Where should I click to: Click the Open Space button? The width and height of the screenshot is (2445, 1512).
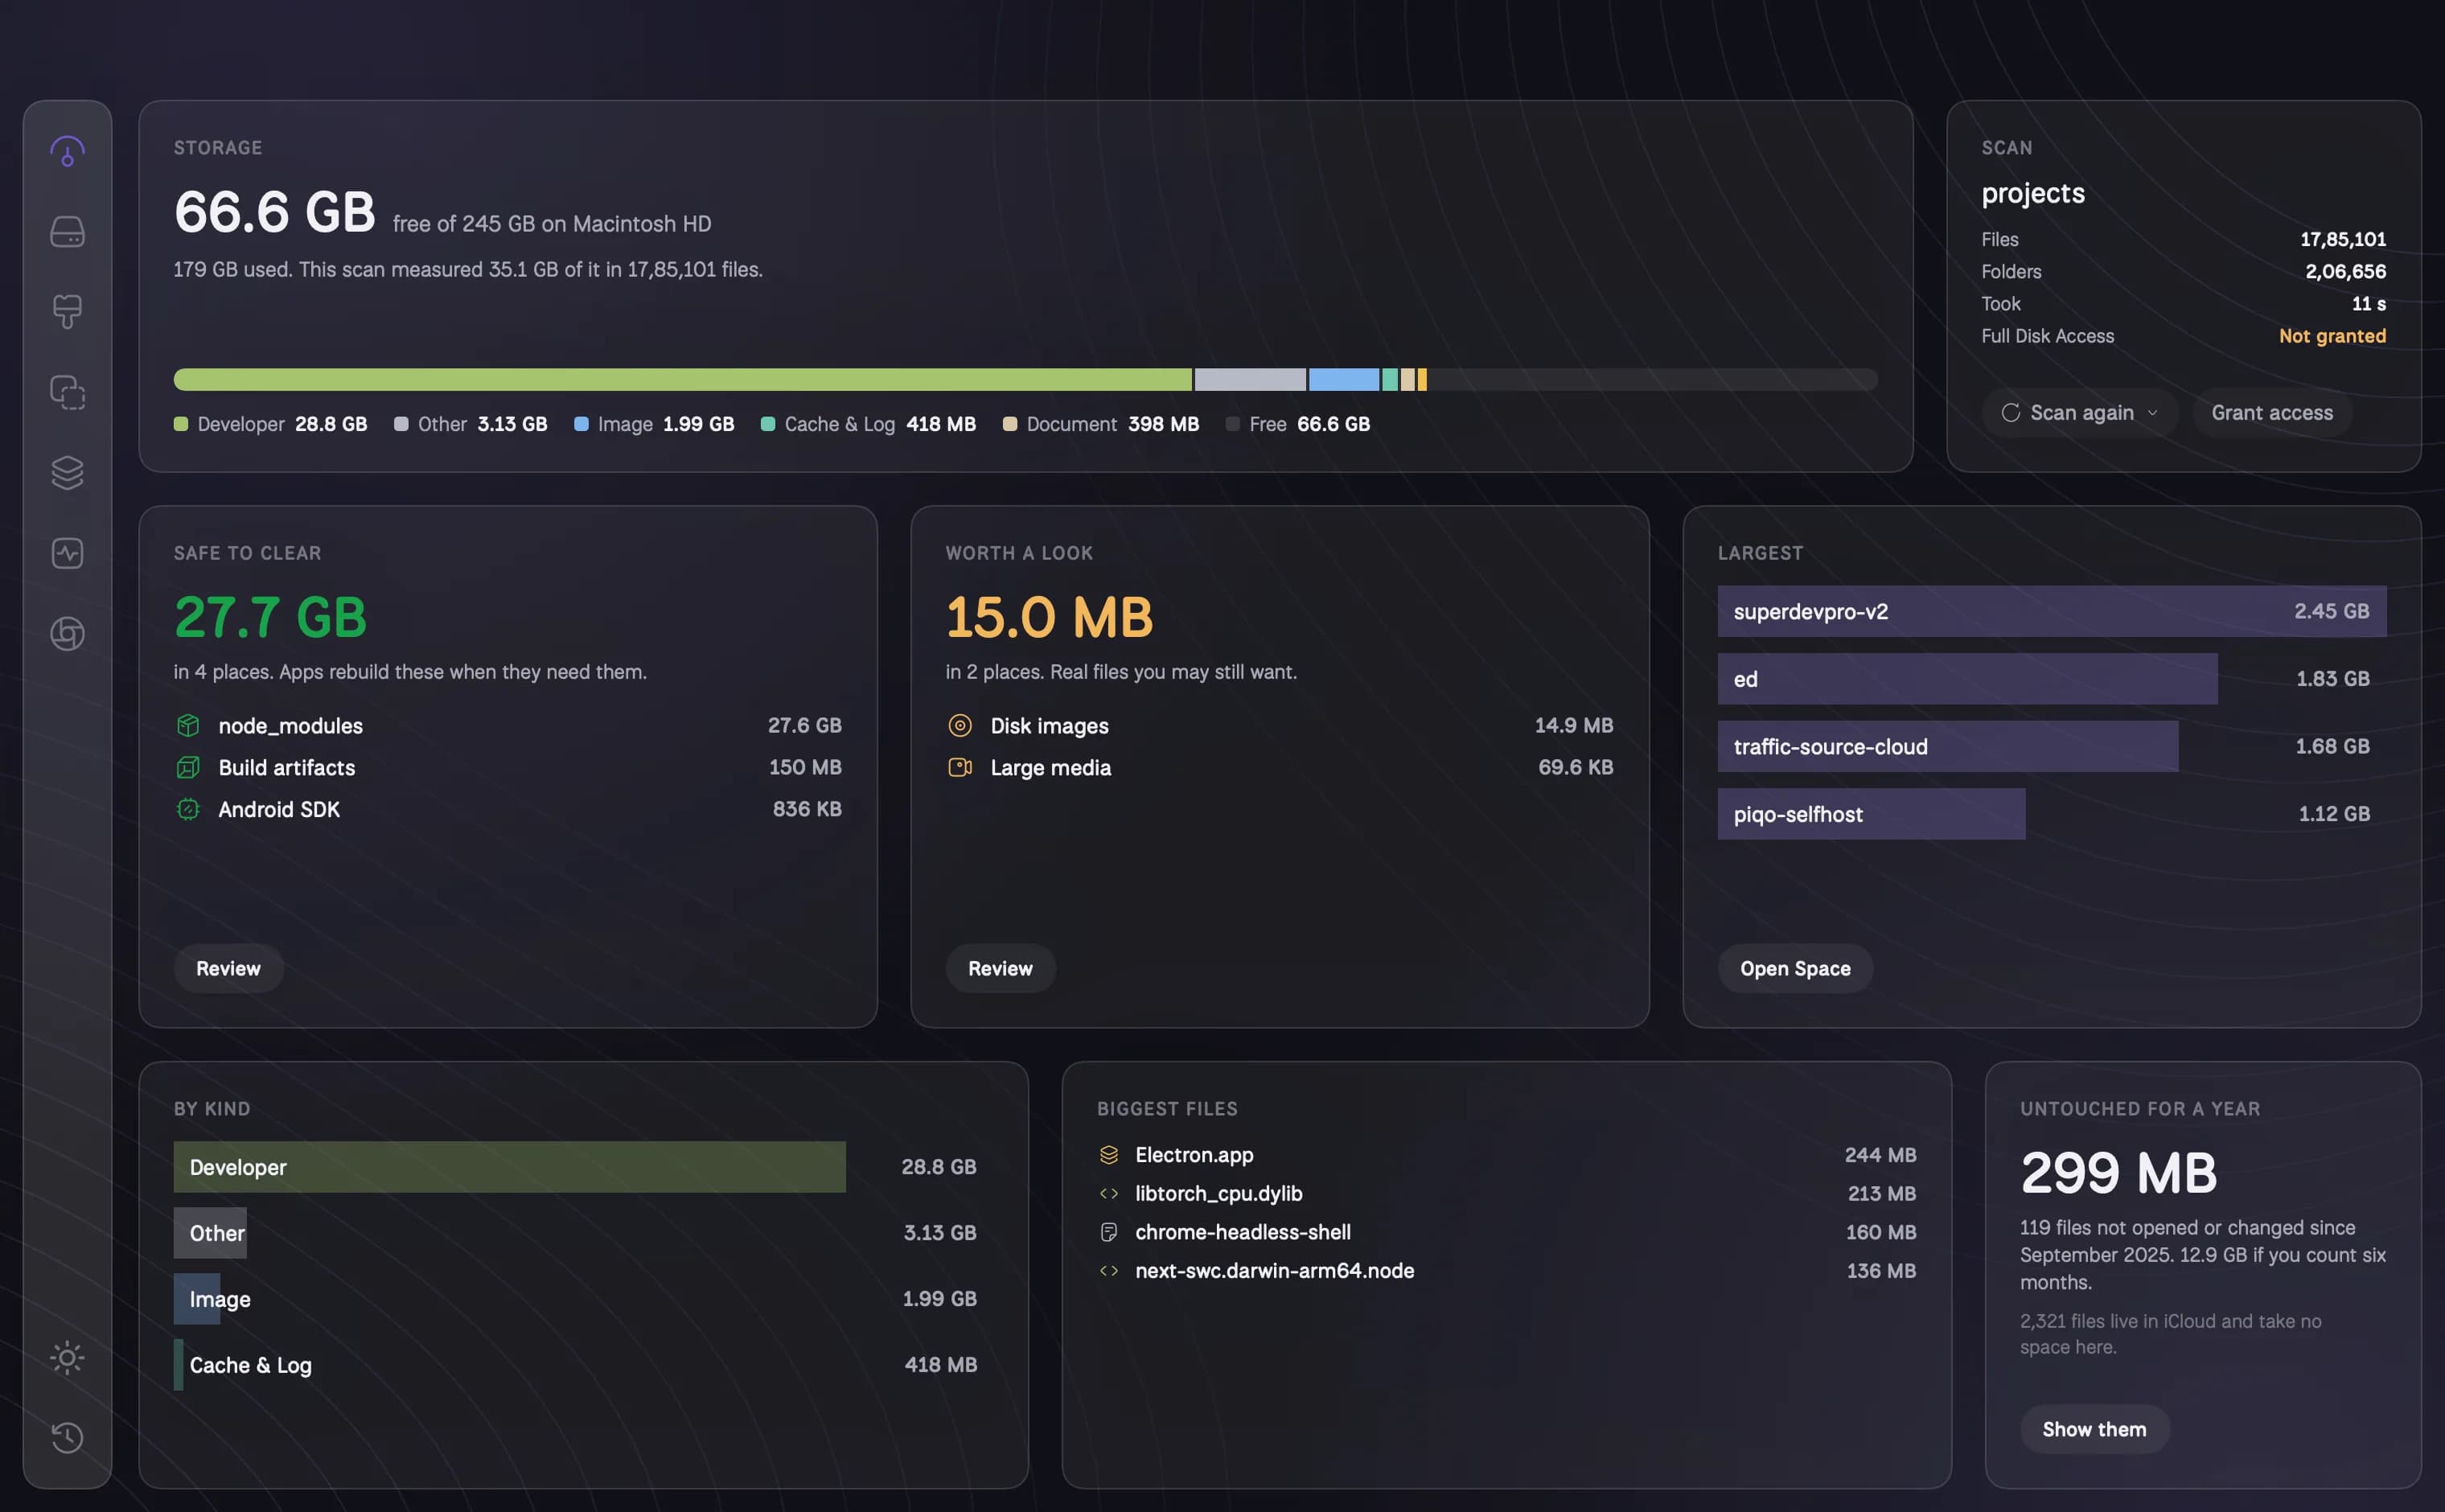pyautogui.click(x=1795, y=968)
